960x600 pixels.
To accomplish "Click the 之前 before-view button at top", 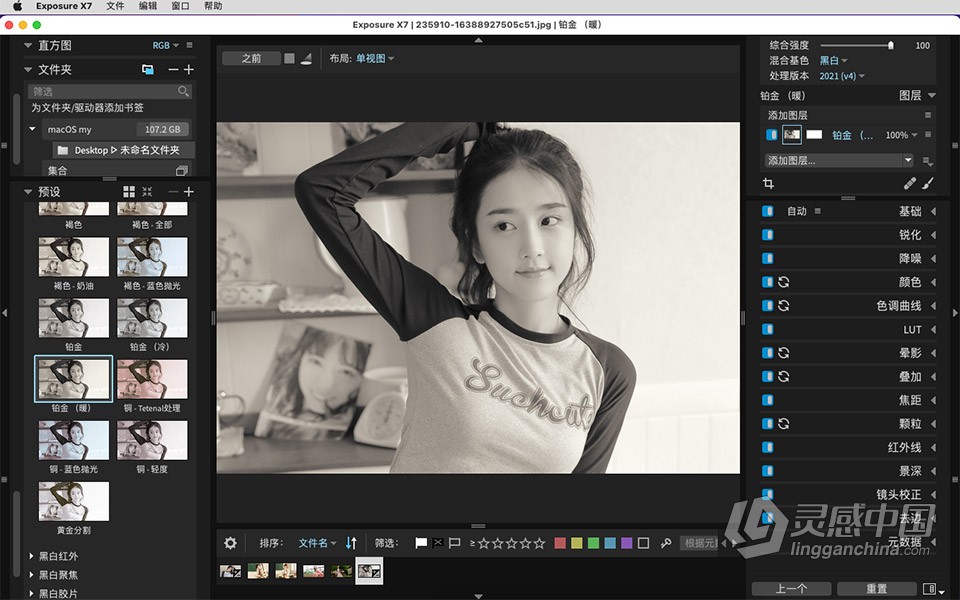I will (250, 59).
